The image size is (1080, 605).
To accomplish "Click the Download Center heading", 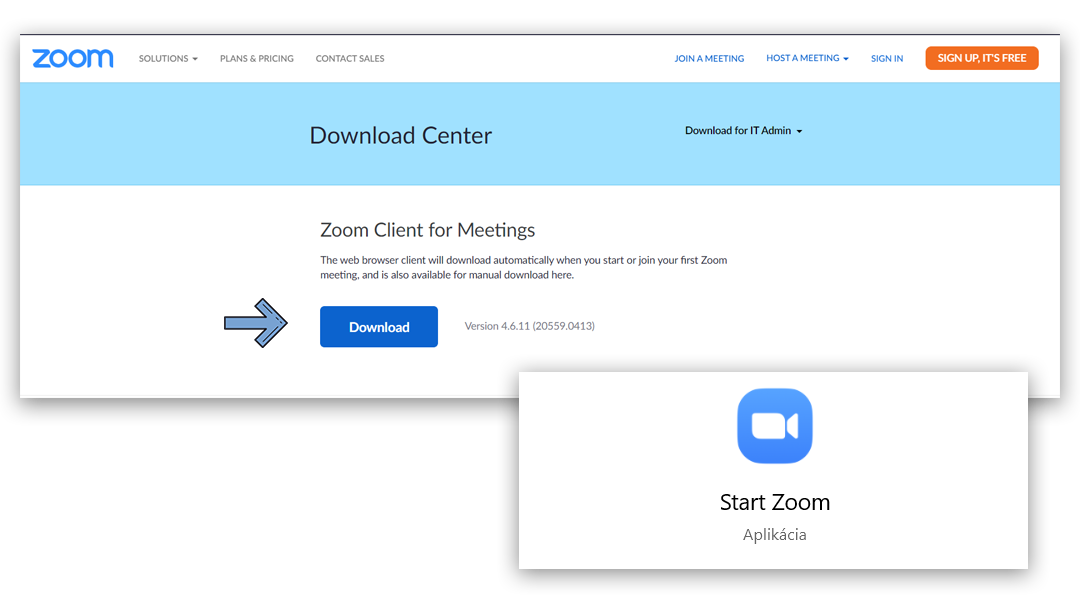I will pyautogui.click(x=401, y=135).
